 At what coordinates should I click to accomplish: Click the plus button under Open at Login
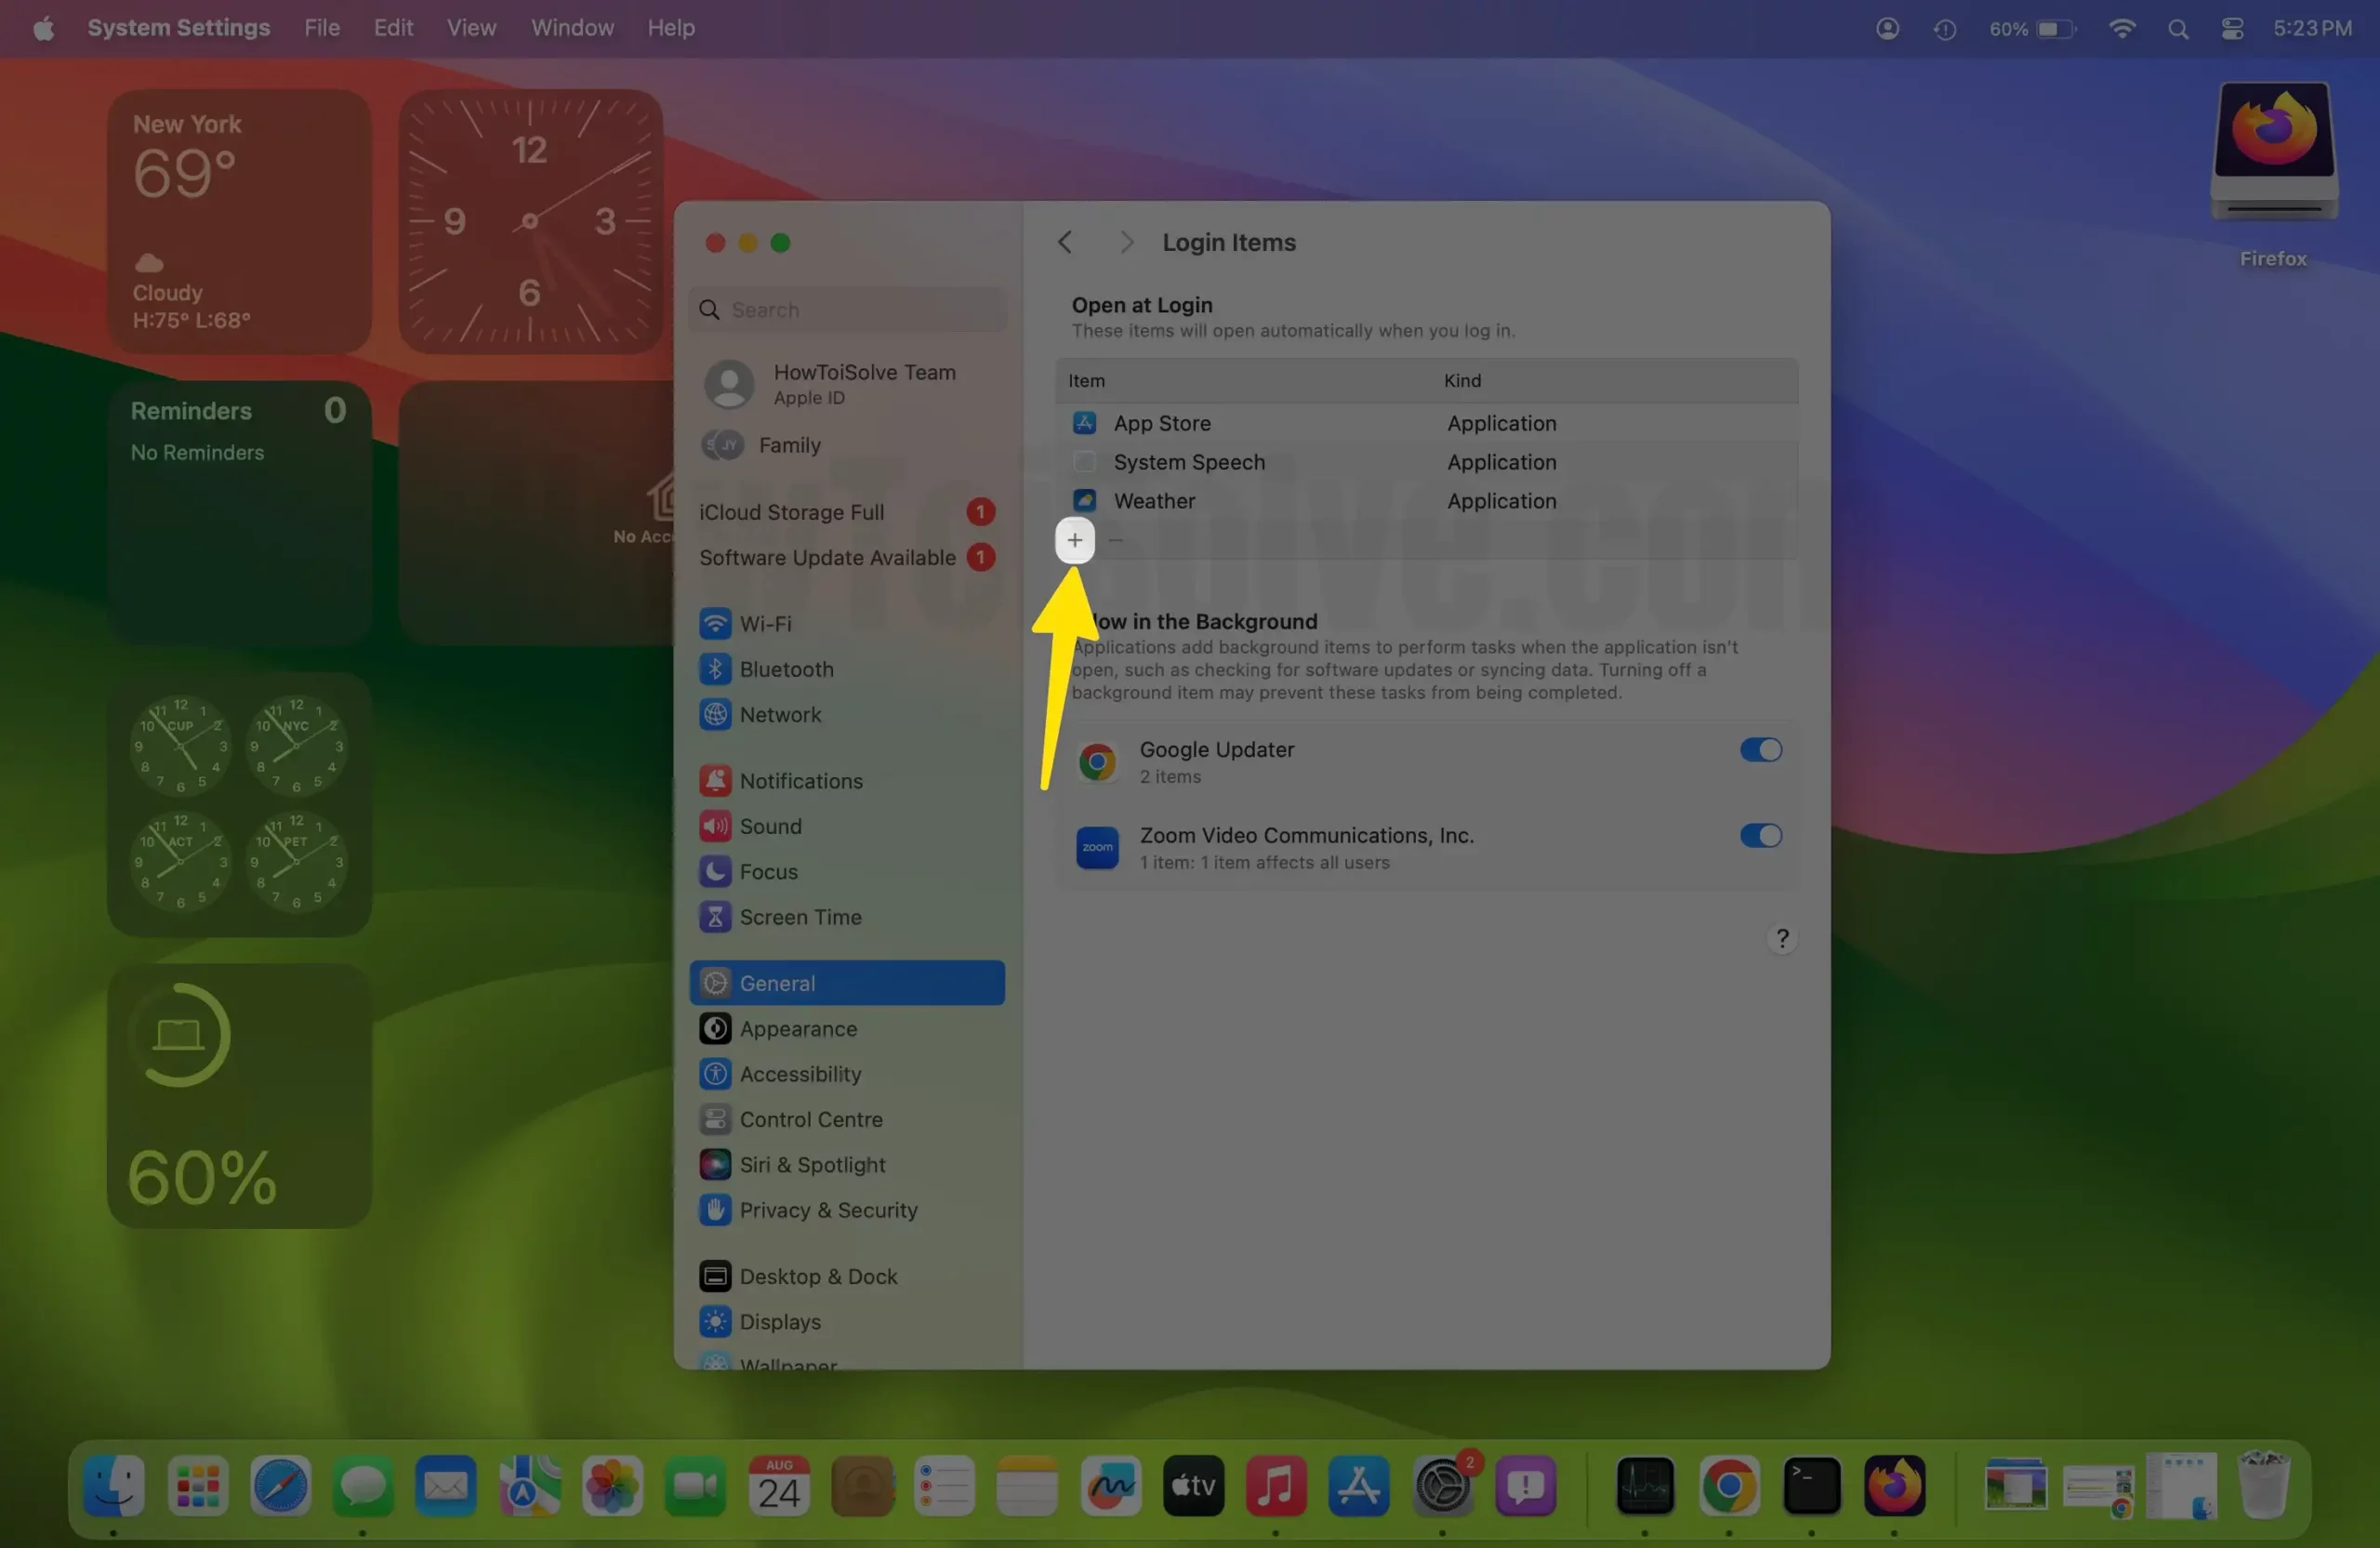[1074, 540]
